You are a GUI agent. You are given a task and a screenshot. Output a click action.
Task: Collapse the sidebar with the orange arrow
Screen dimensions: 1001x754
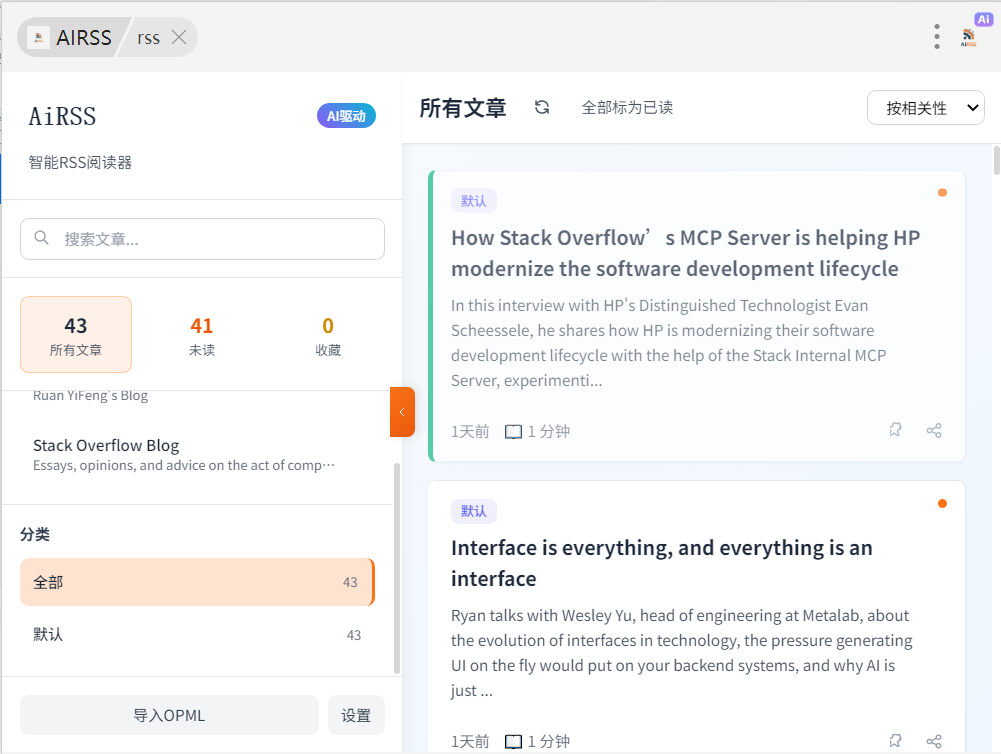[x=402, y=412]
